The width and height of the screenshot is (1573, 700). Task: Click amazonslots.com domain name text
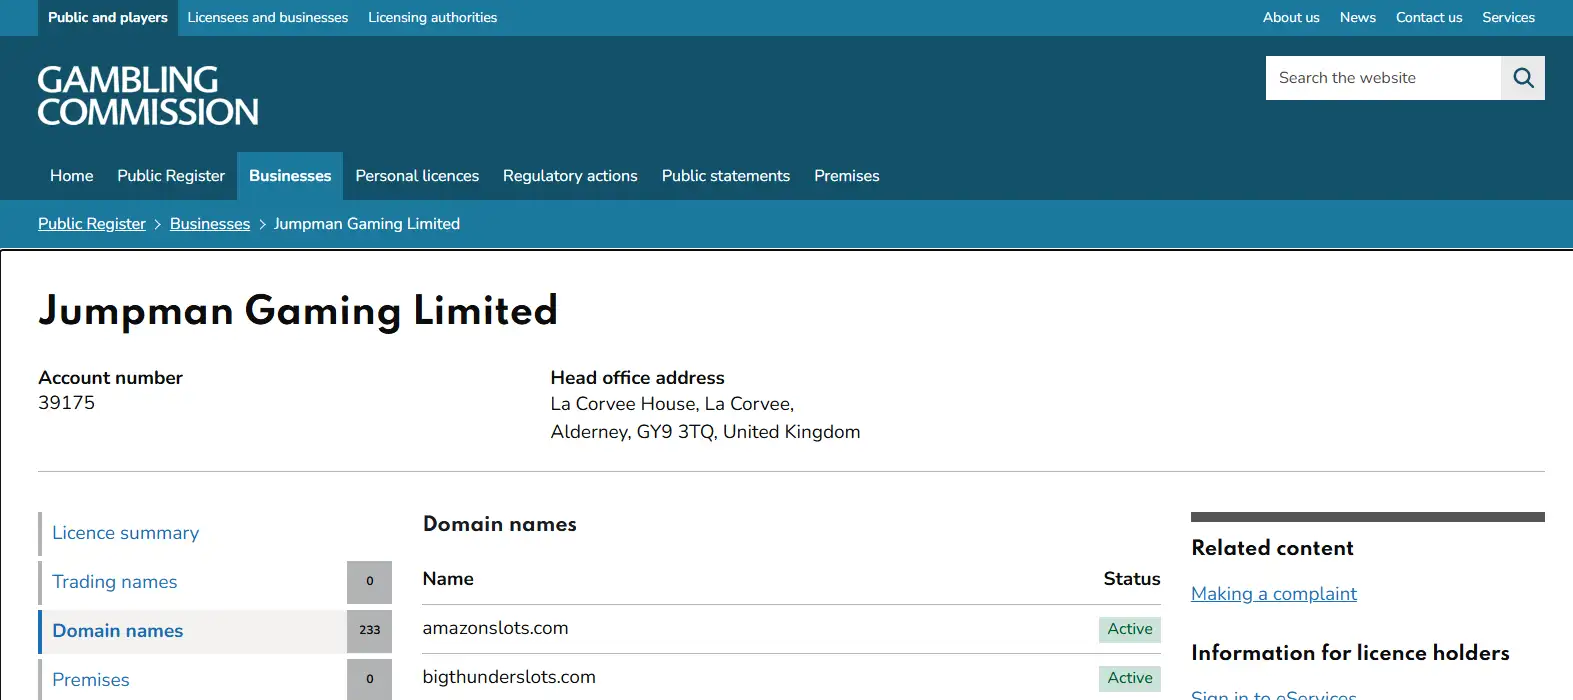pyautogui.click(x=495, y=628)
